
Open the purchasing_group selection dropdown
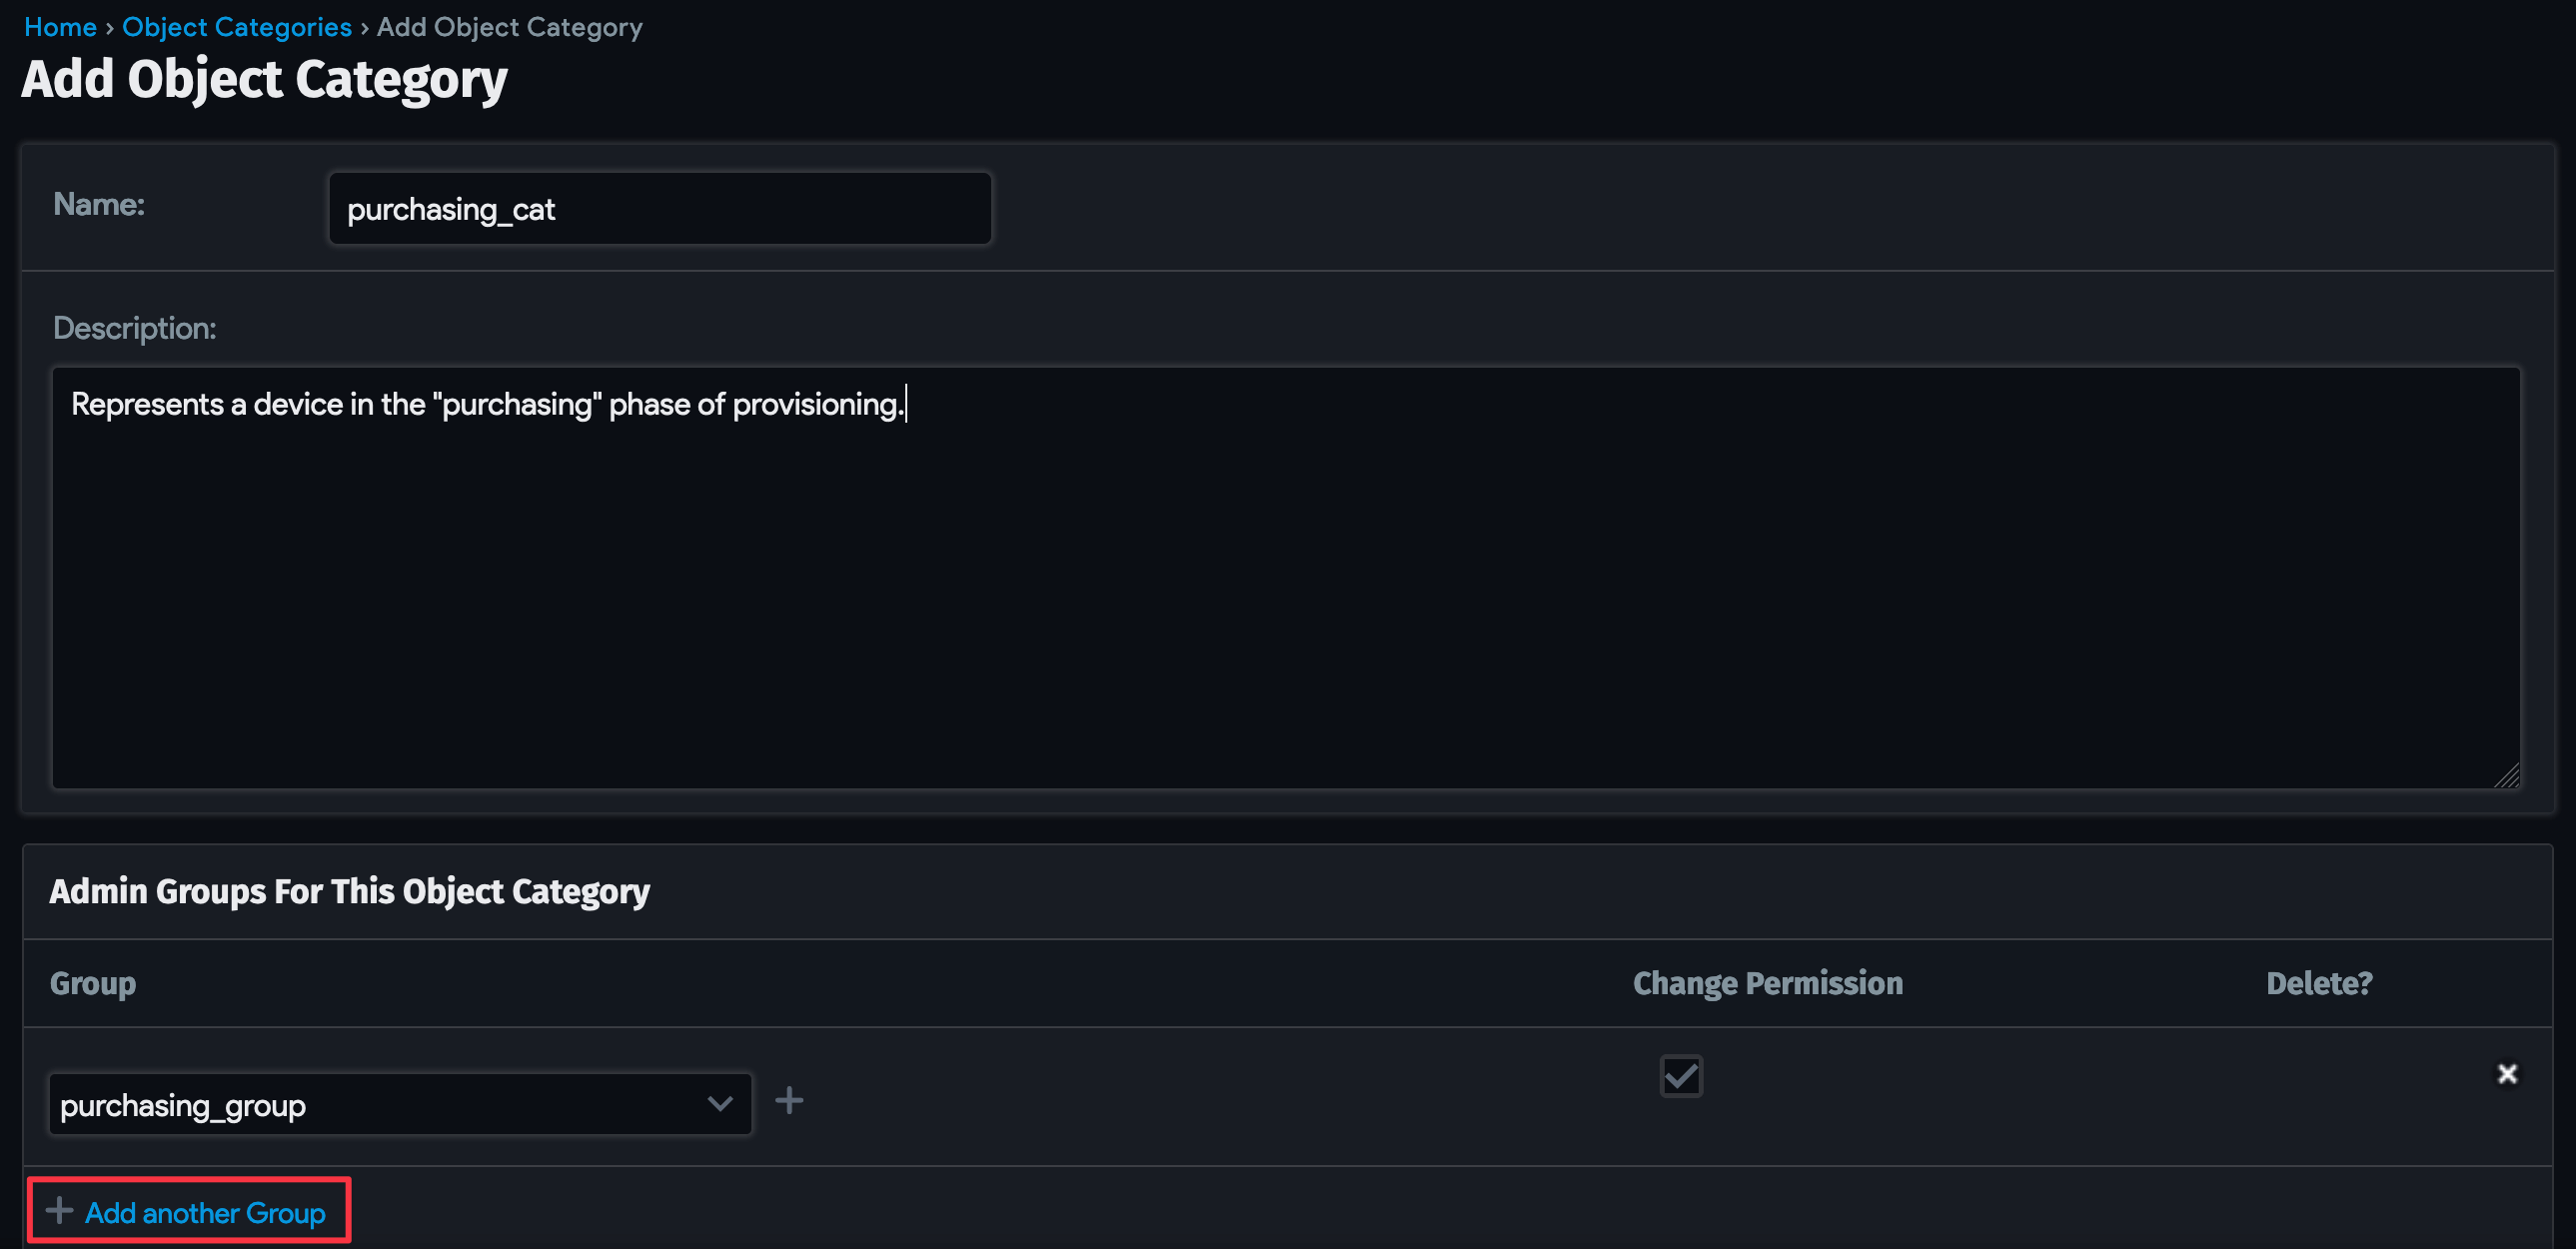(400, 1103)
